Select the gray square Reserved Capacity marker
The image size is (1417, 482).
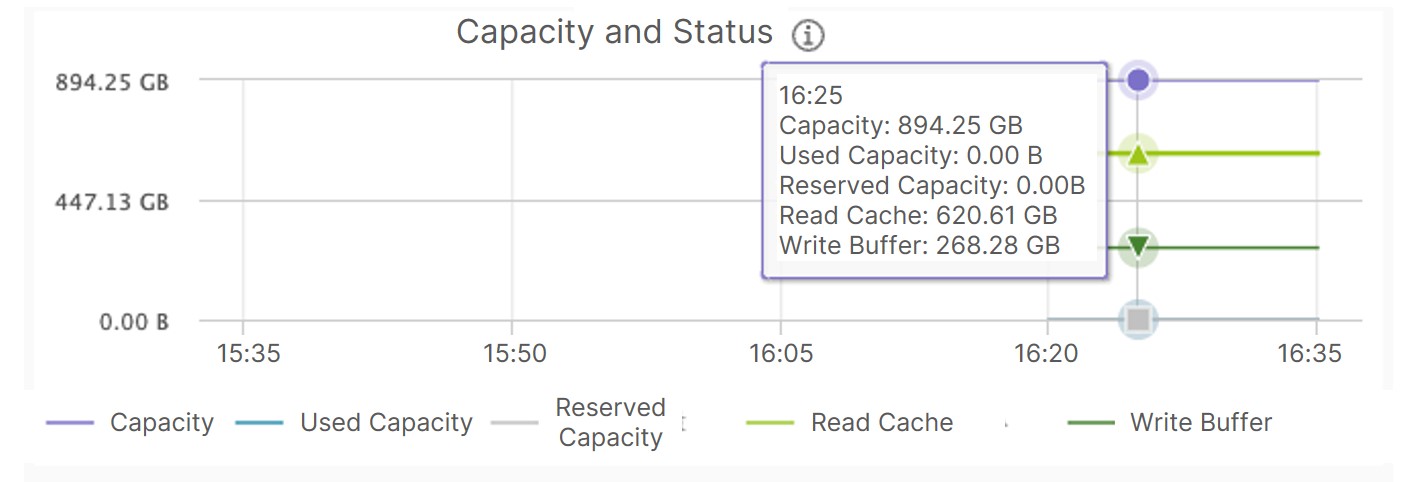1137,320
